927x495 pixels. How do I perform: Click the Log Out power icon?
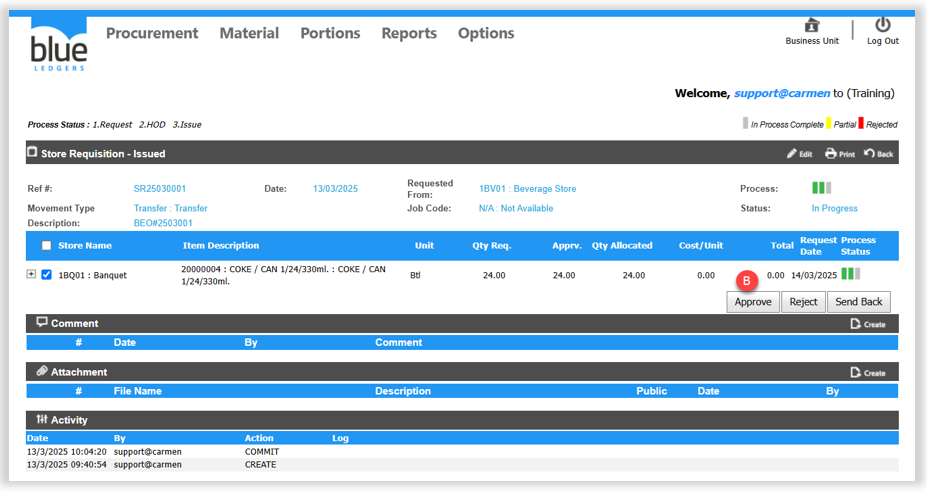pos(882,25)
